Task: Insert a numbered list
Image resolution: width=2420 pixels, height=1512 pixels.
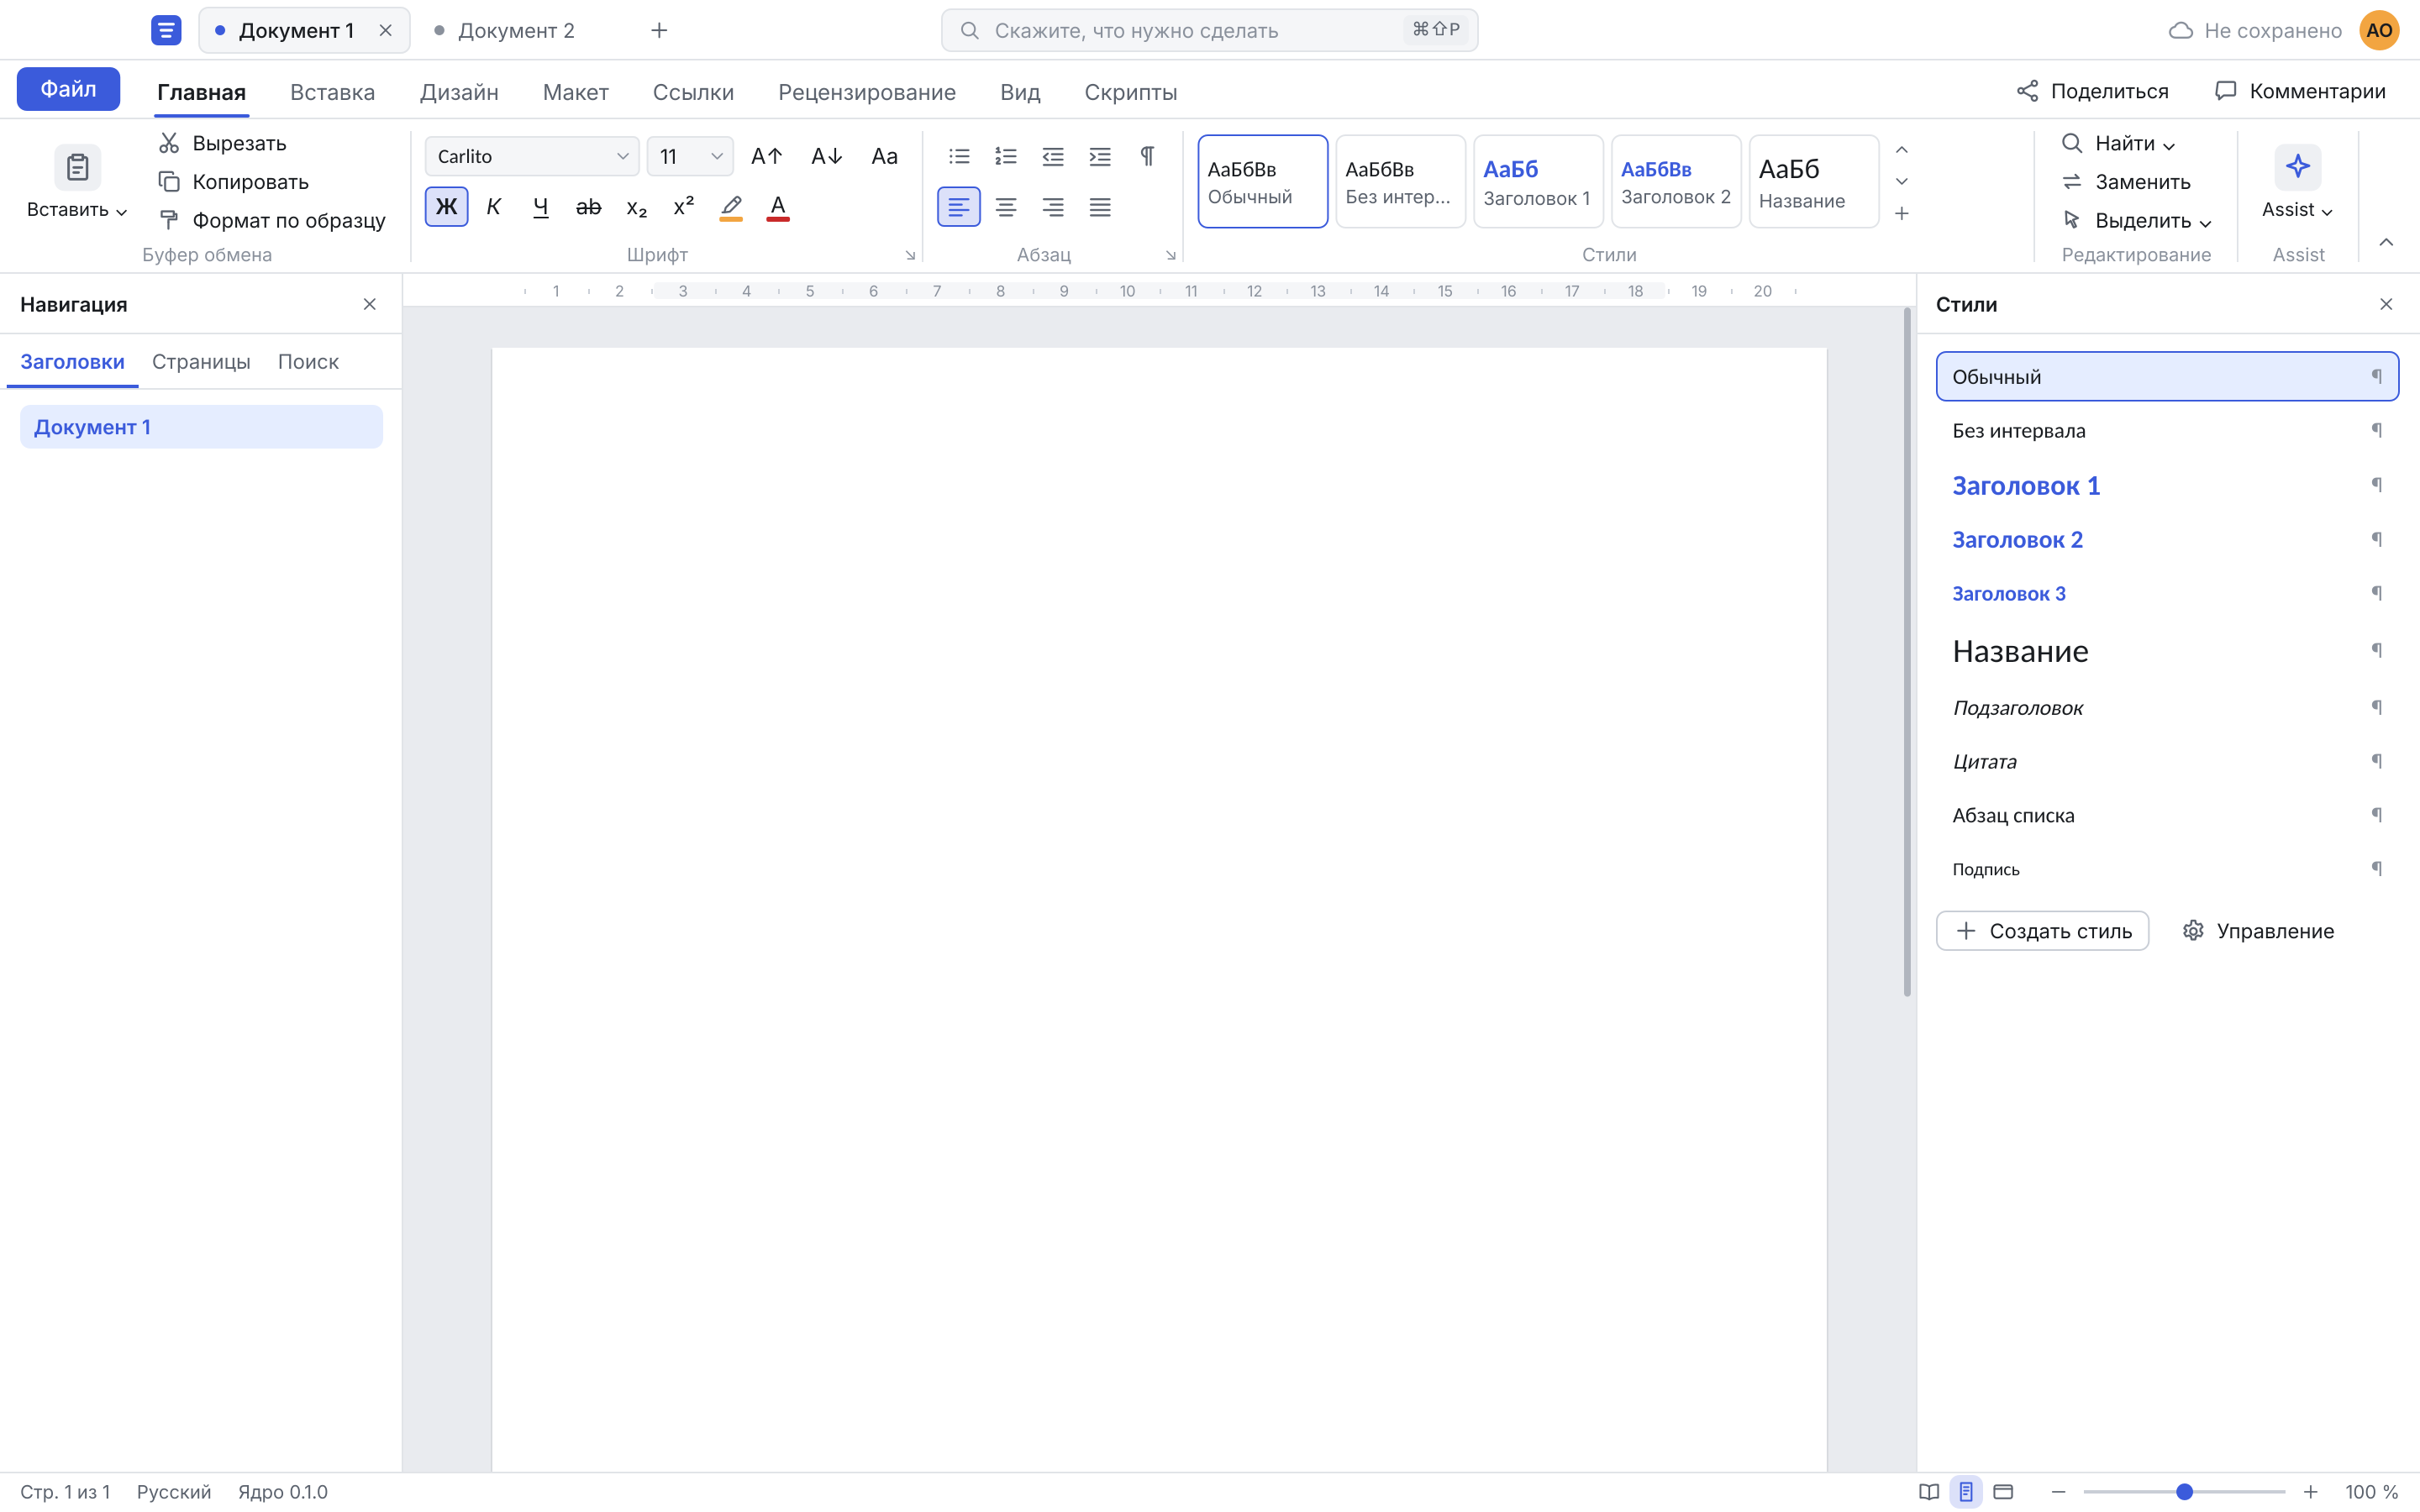Action: coord(1006,156)
